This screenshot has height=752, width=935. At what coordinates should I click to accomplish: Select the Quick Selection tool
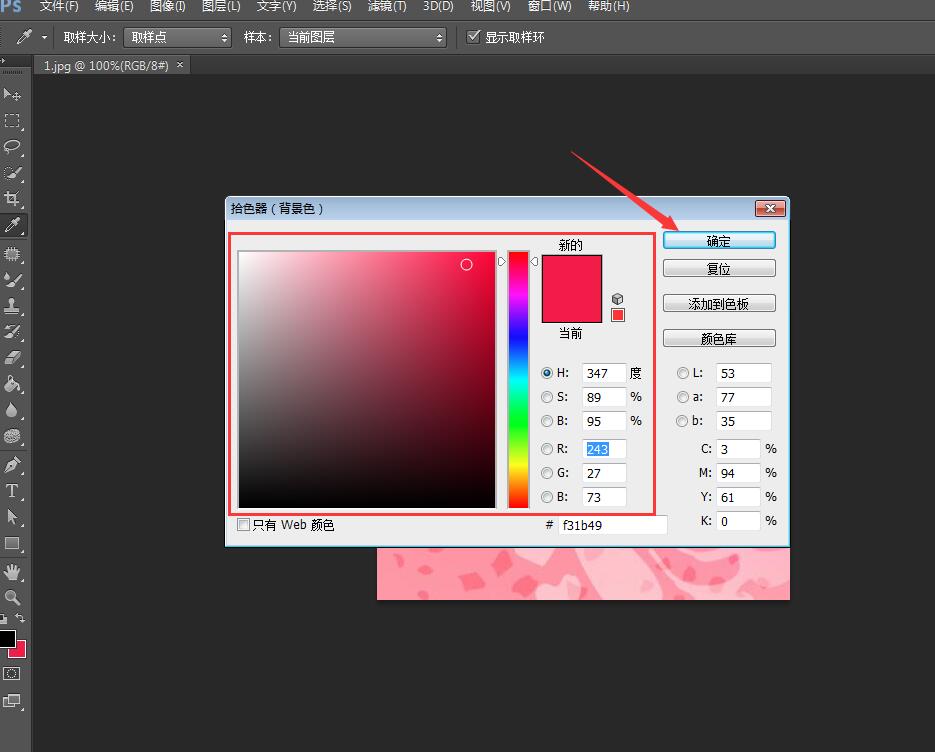pyautogui.click(x=12, y=173)
